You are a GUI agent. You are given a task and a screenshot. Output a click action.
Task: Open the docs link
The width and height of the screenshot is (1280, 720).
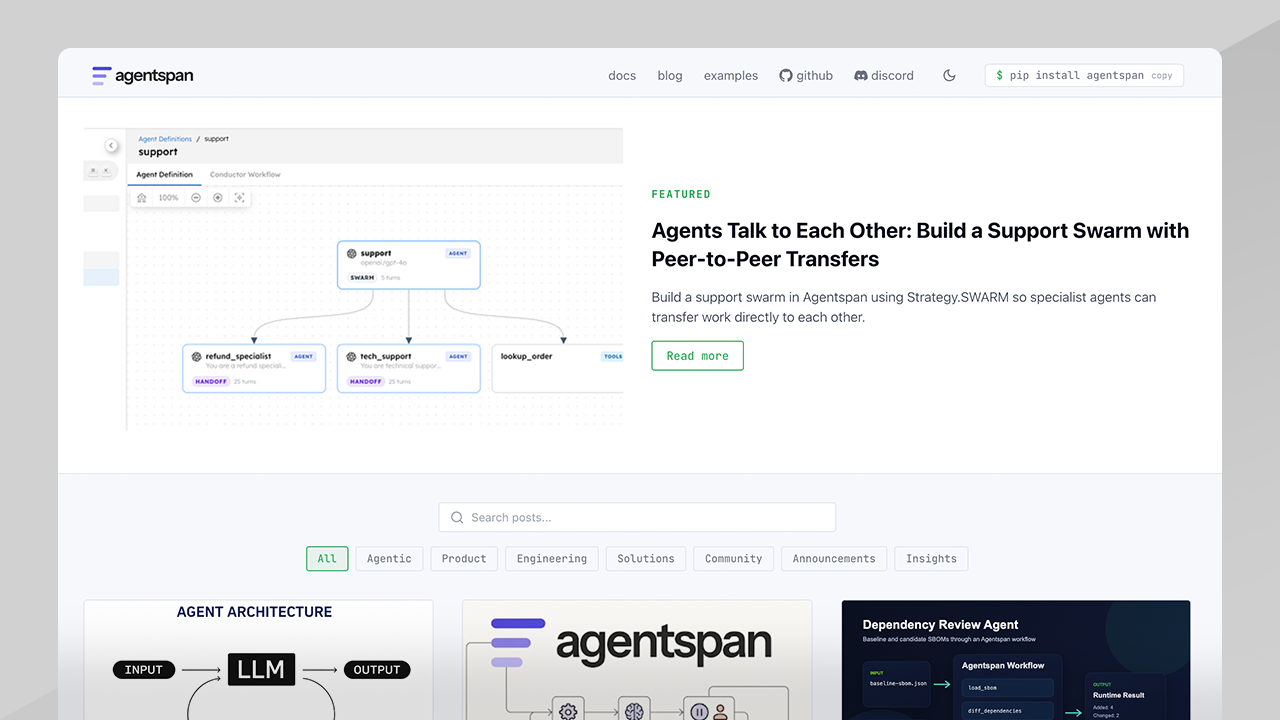tap(622, 75)
